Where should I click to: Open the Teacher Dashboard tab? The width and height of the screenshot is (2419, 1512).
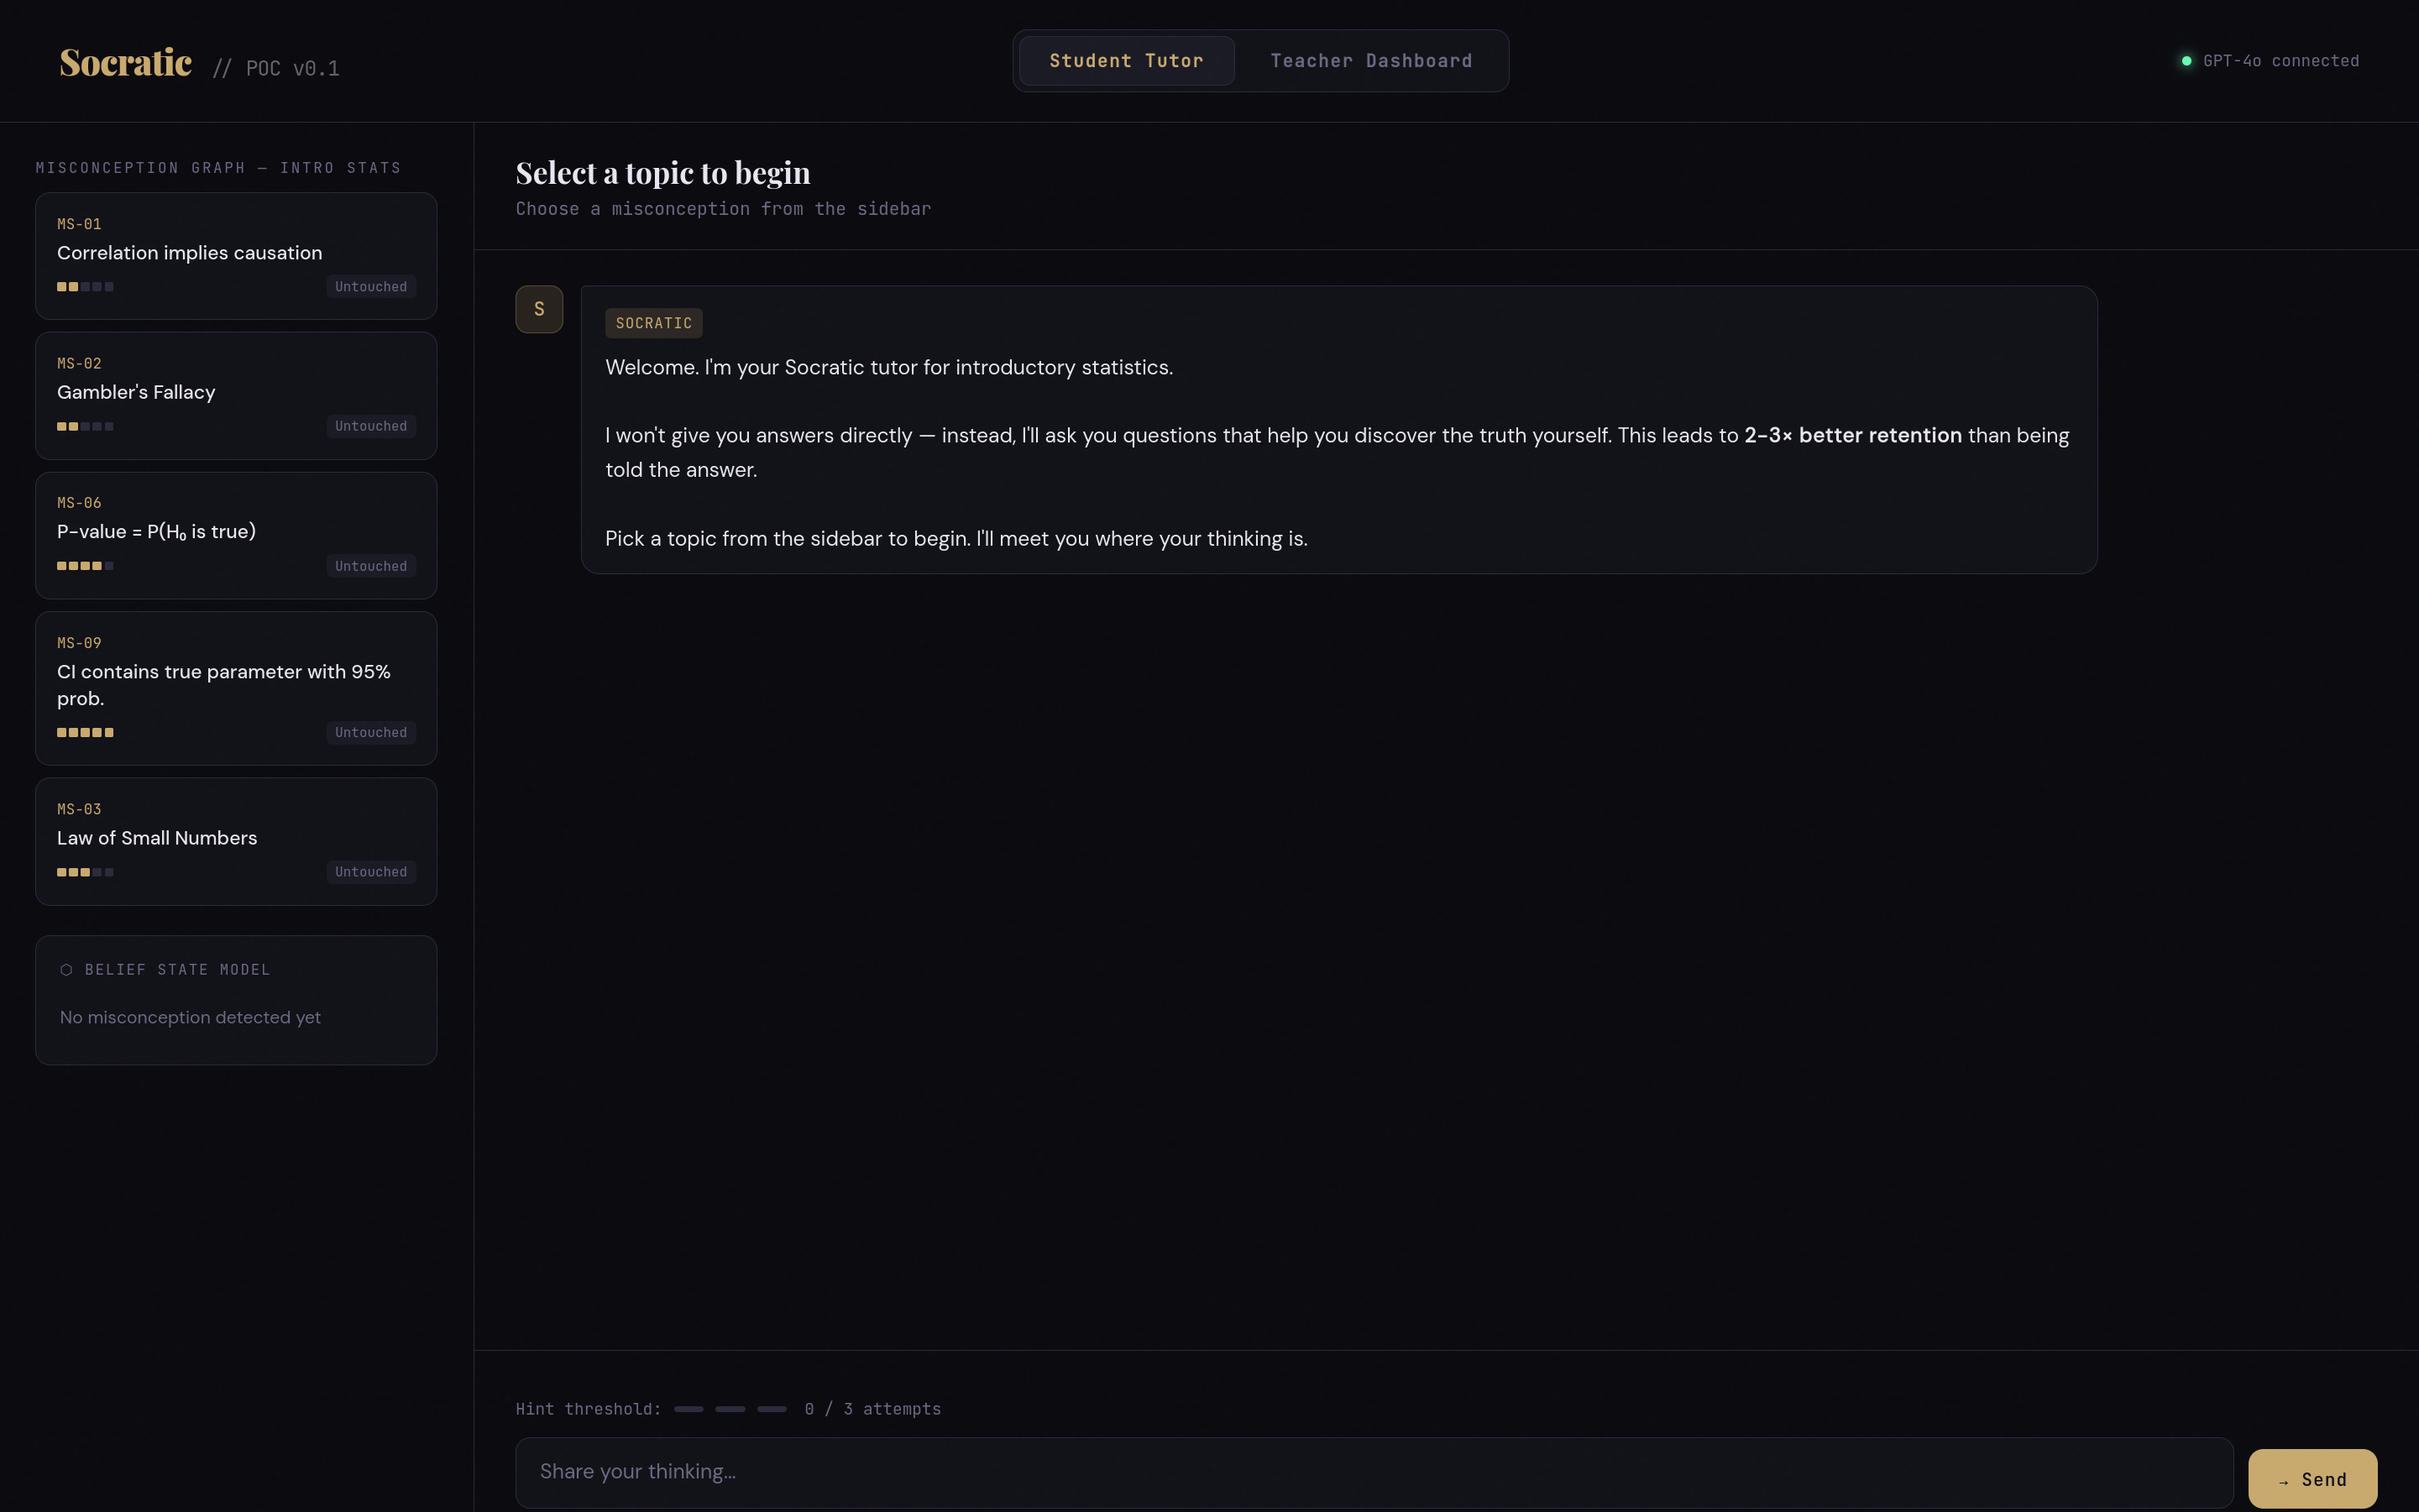point(1371,61)
